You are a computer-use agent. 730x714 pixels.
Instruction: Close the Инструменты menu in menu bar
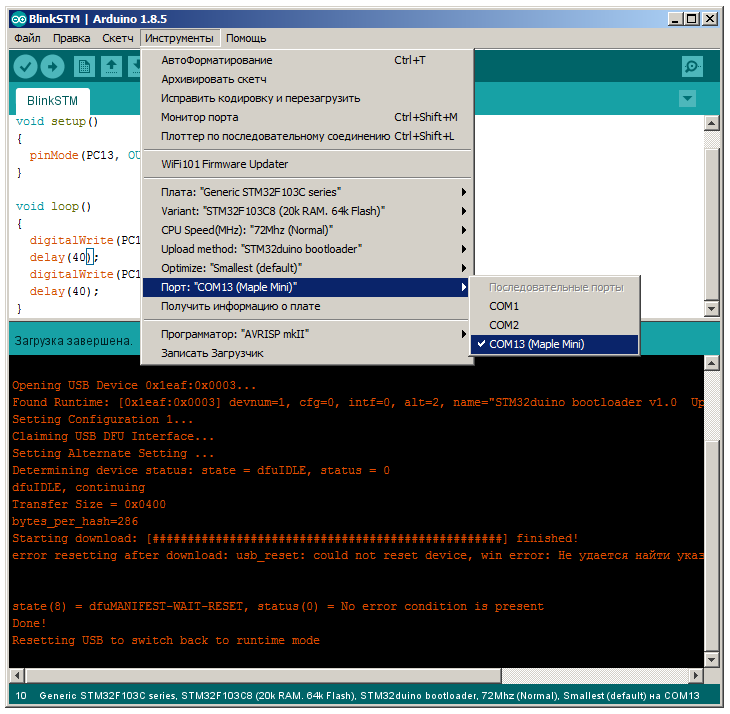point(179,38)
